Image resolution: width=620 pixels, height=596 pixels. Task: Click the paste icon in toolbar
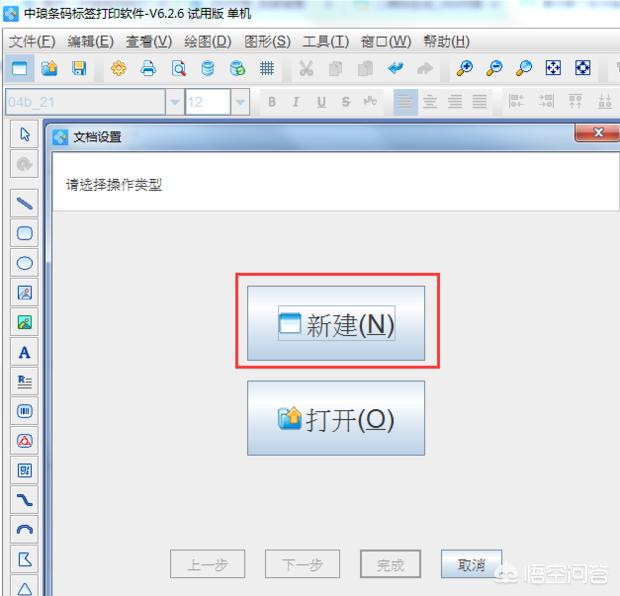[x=365, y=69]
